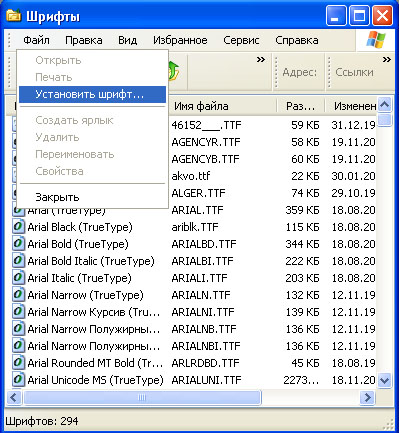Open the Справка menu
The width and height of the screenshot is (399, 433).
pos(297,40)
